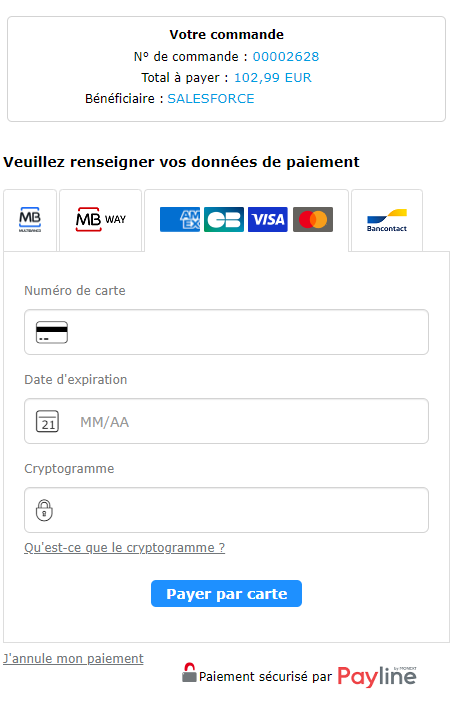
Task: Click the padlock icon in cryptogramme field
Action: coord(44,510)
